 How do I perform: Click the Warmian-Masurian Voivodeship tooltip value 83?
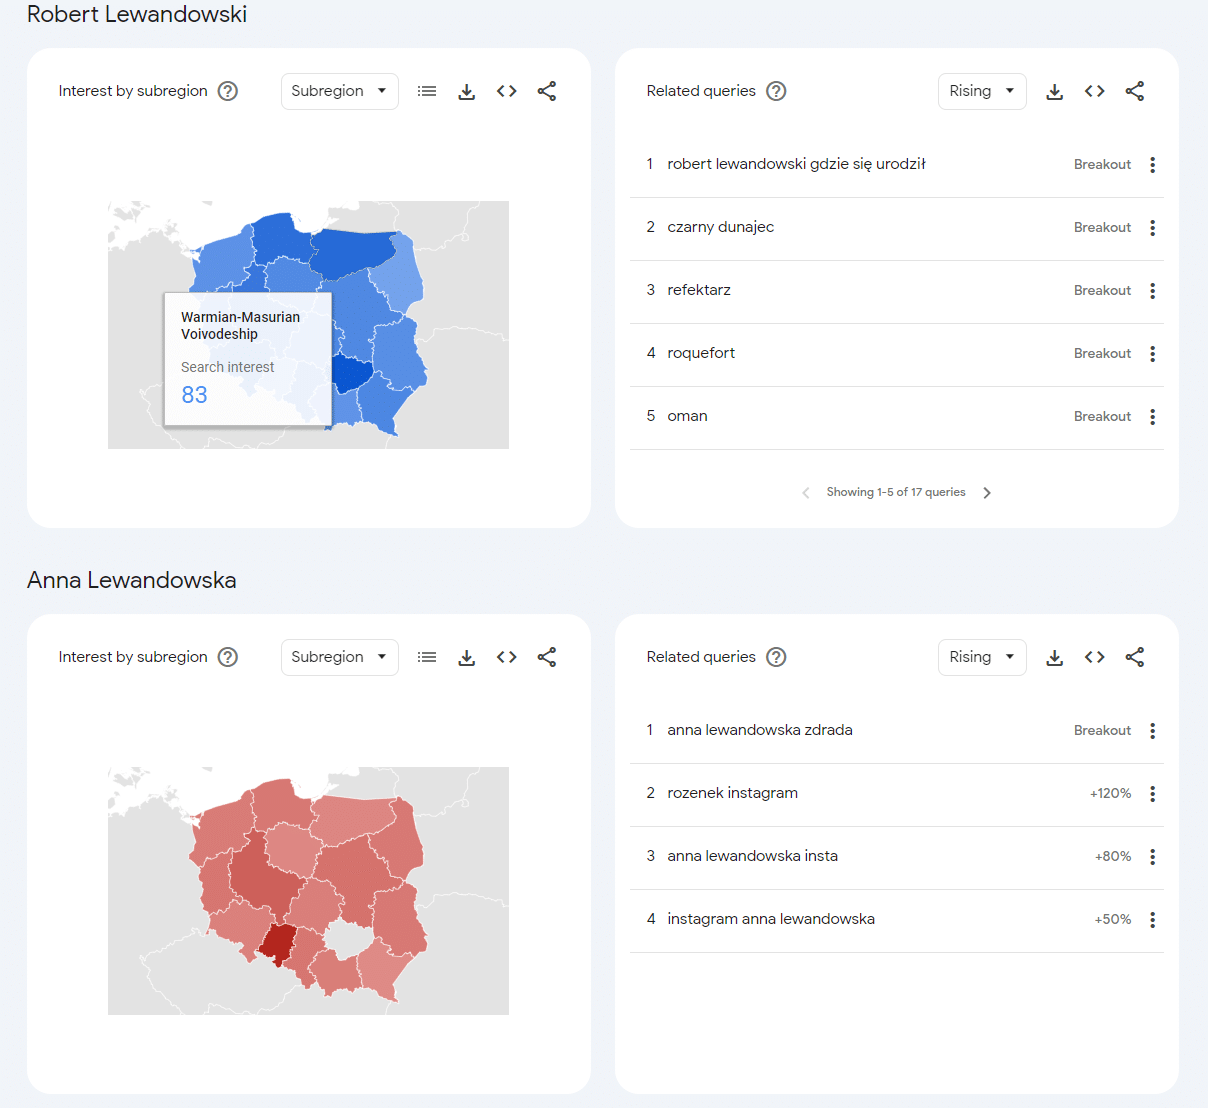click(x=194, y=395)
